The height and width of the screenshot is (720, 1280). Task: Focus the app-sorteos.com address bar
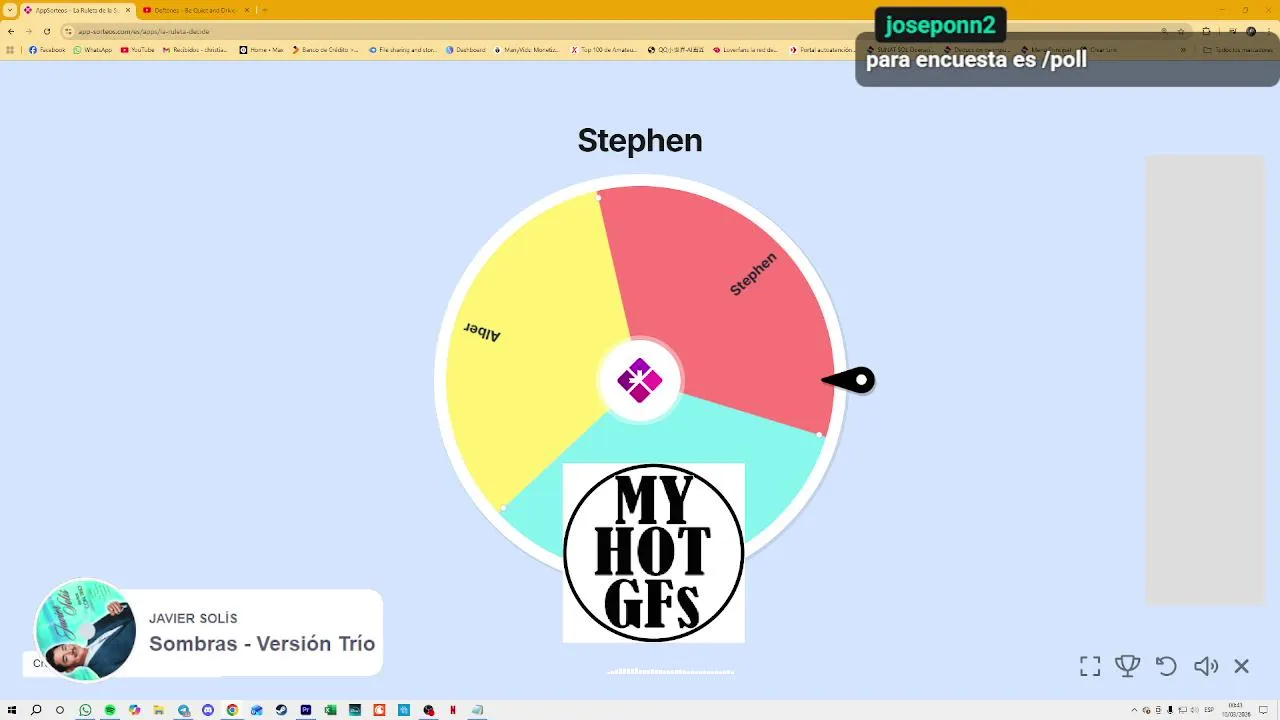point(600,31)
